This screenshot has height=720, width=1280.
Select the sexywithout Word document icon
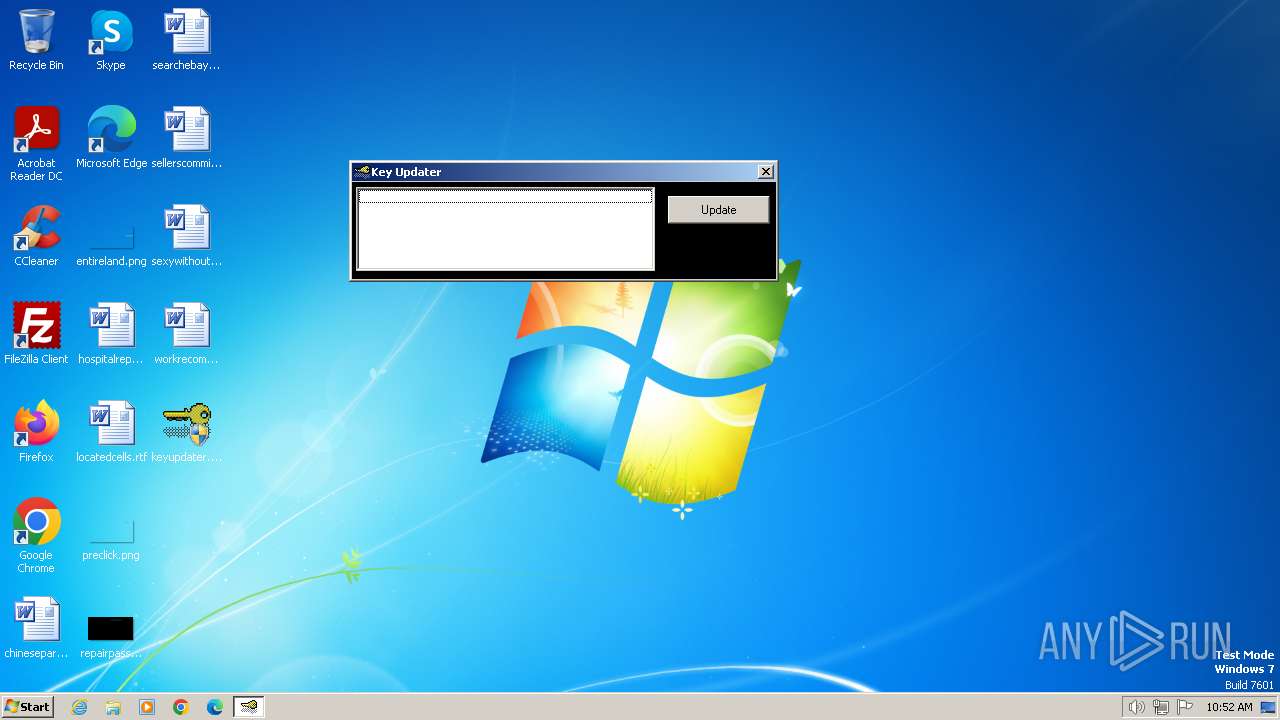click(186, 236)
